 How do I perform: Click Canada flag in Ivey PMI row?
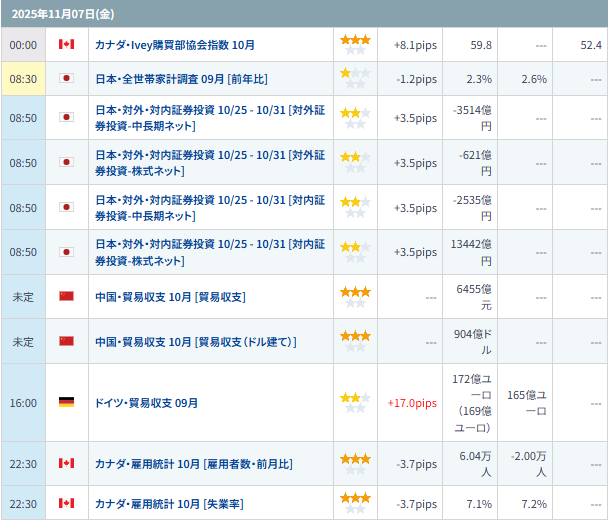click(x=66, y=45)
